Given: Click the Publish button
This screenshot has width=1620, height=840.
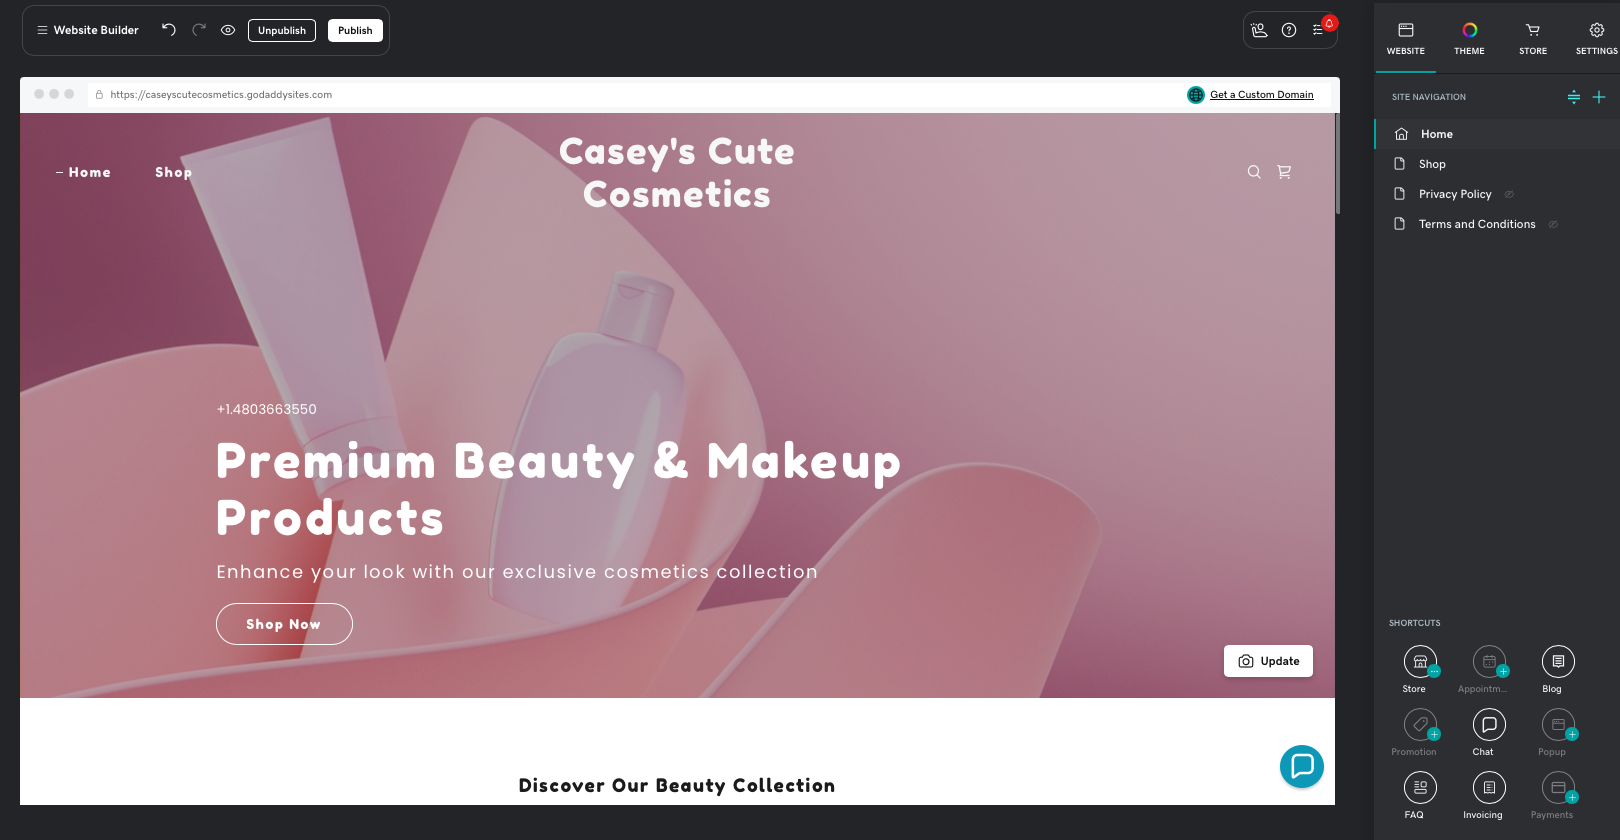Looking at the screenshot, I should click(355, 30).
